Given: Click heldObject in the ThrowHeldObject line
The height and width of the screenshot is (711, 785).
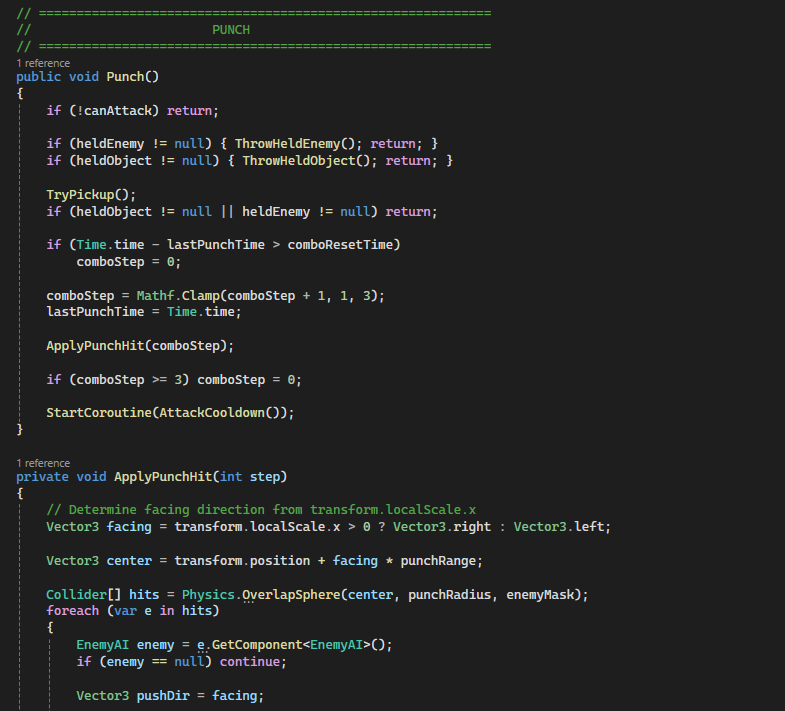Looking at the screenshot, I should [x=114, y=161].
